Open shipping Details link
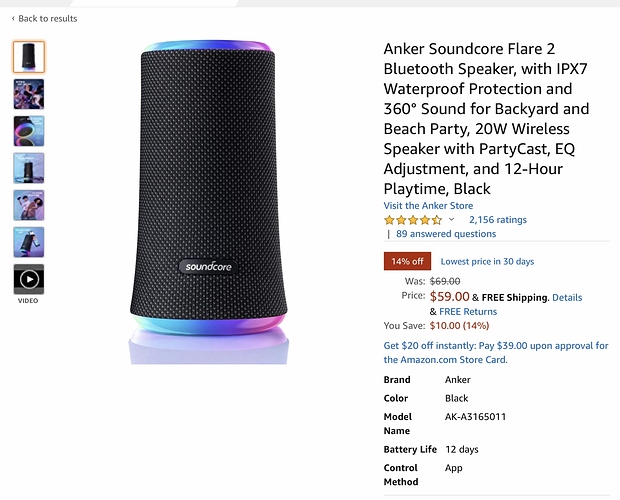 [x=567, y=298]
